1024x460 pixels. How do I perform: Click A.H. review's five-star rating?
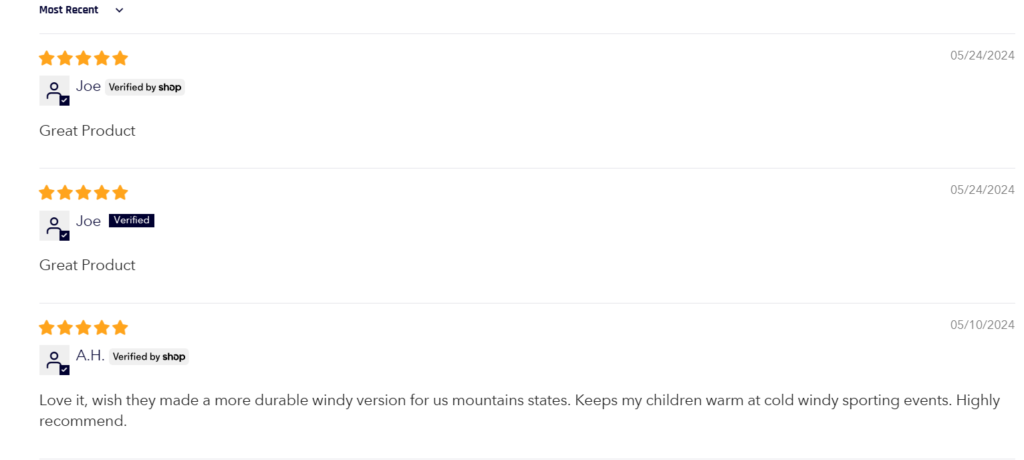tap(83, 328)
